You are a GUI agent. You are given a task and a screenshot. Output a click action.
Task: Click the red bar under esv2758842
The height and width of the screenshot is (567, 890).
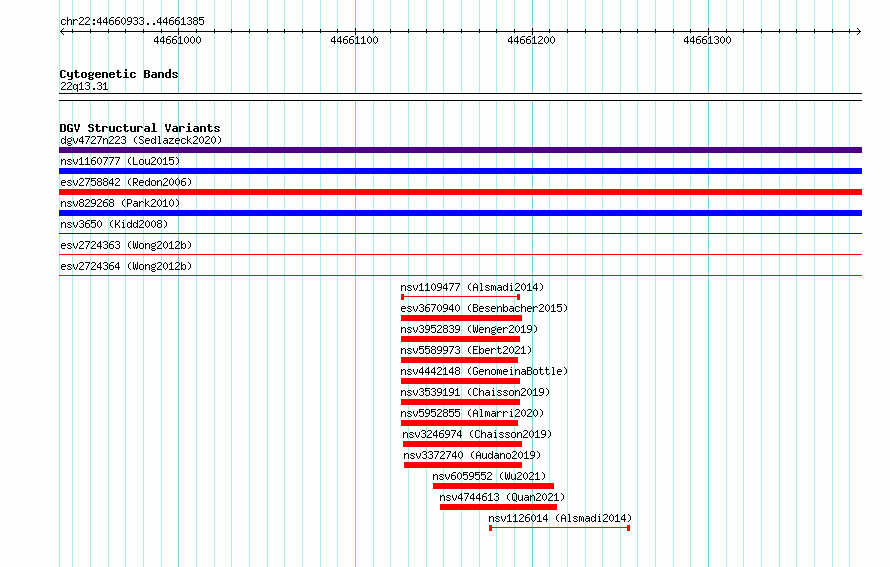[460, 192]
